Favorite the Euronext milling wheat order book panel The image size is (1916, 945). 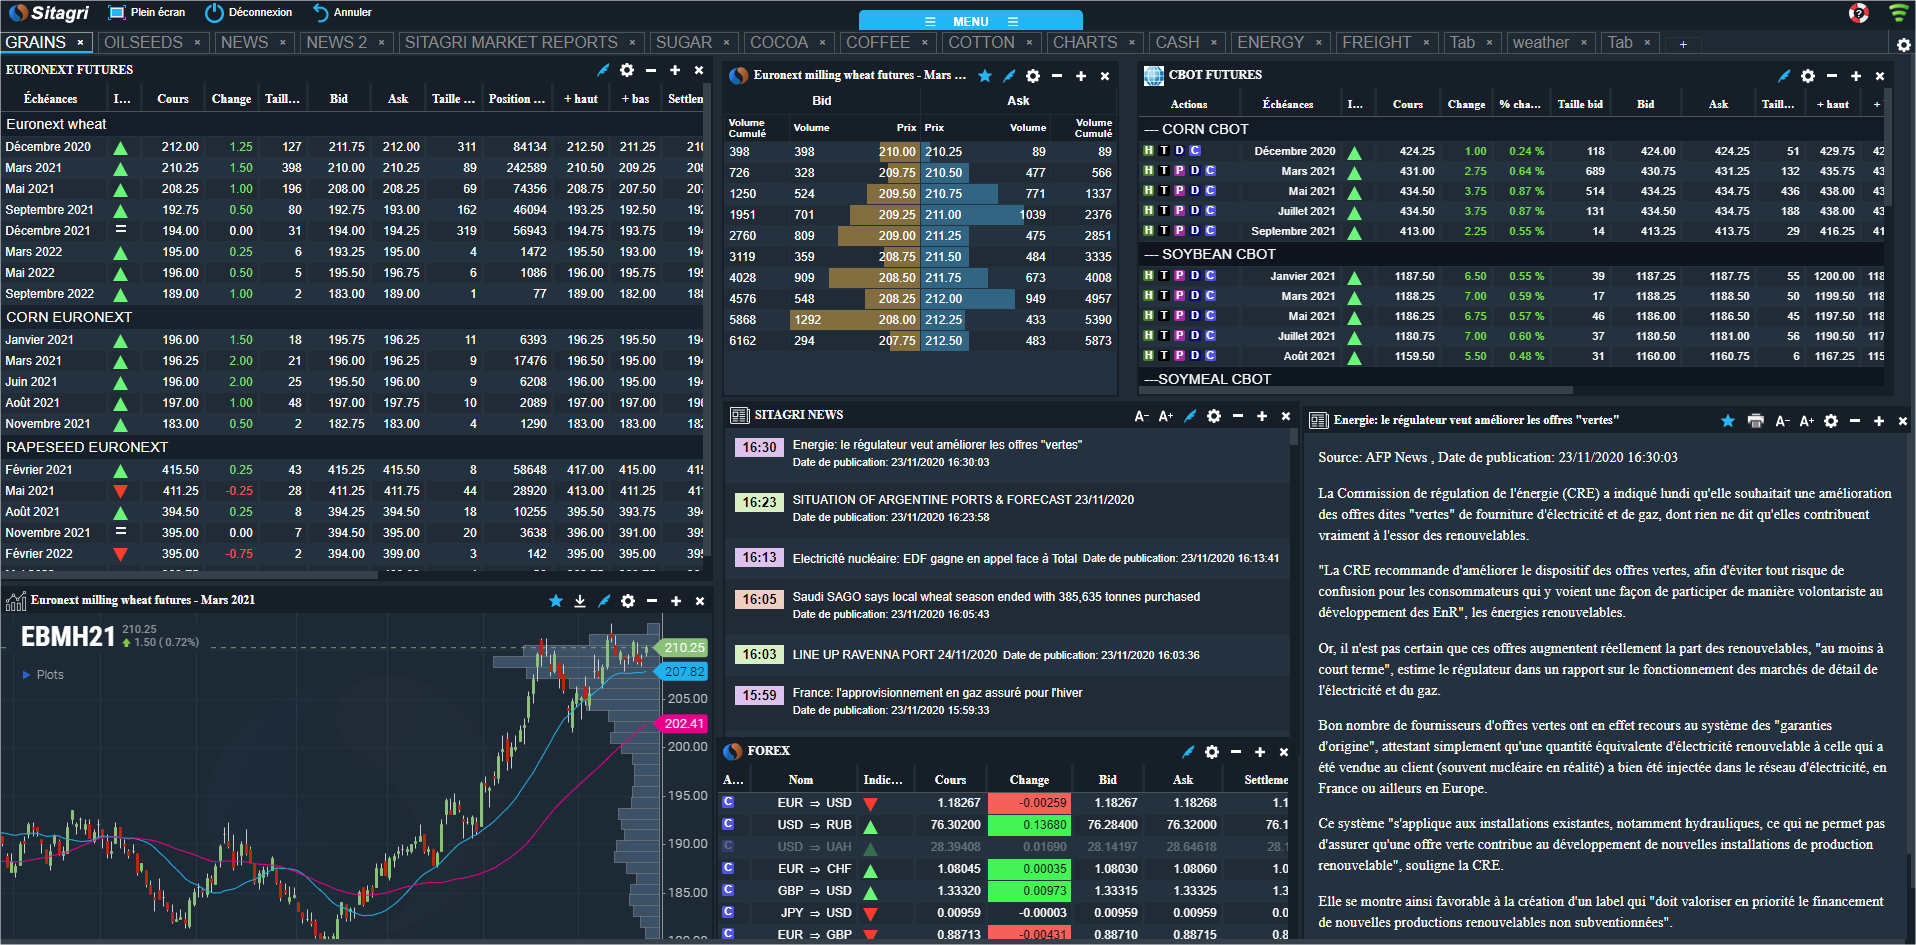tap(985, 76)
